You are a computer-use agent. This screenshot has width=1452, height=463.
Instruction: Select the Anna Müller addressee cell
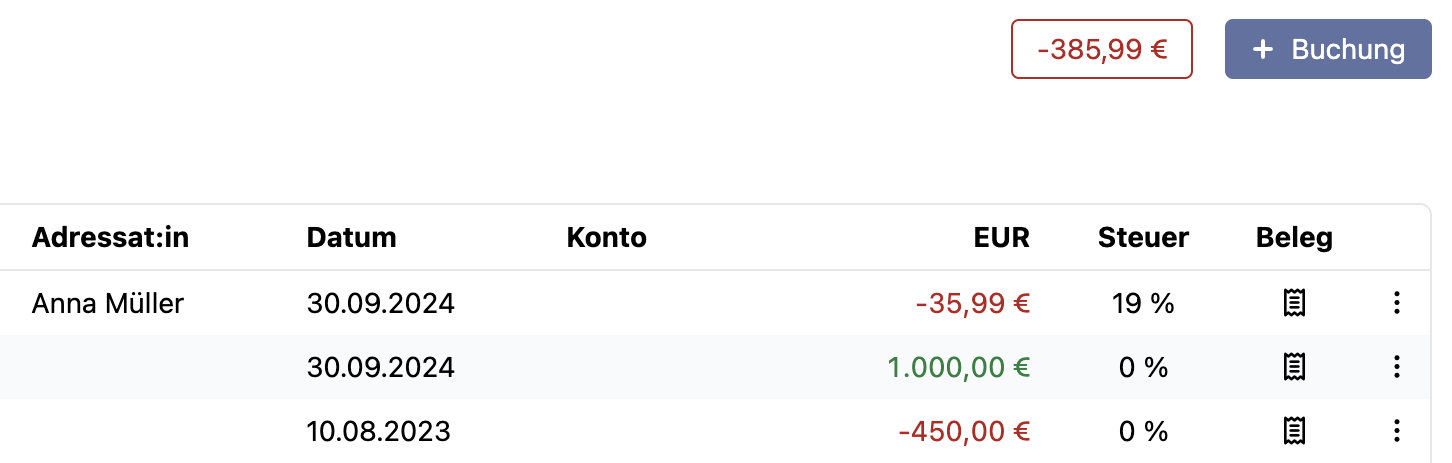point(108,303)
